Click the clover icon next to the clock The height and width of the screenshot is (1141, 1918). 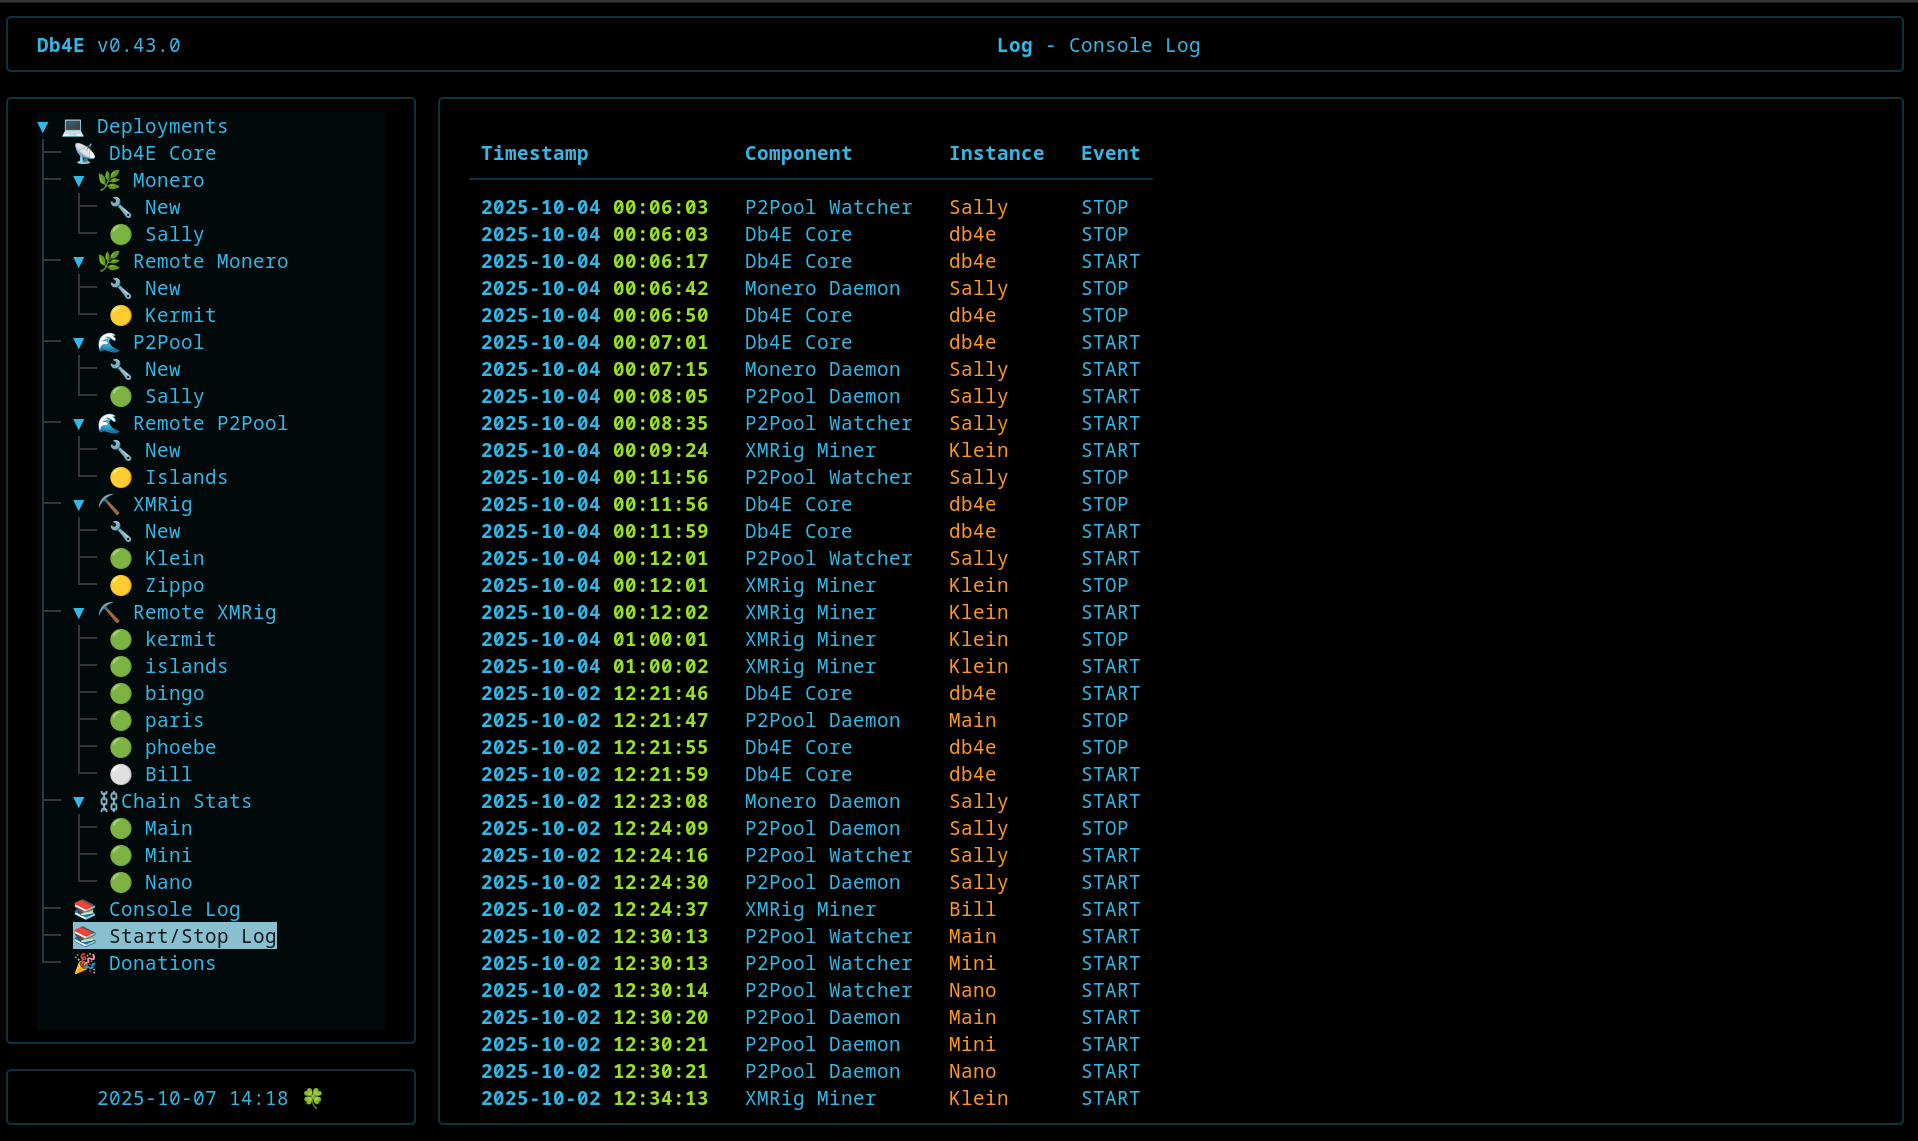pos(313,1098)
